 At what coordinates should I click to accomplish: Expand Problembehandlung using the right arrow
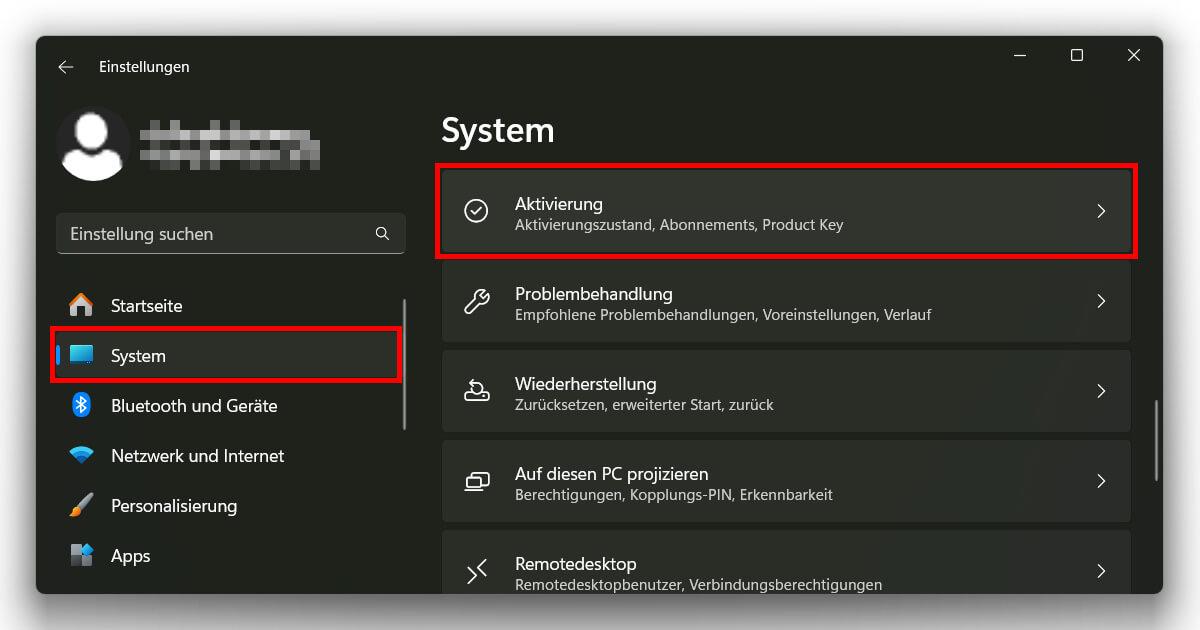[1101, 300]
